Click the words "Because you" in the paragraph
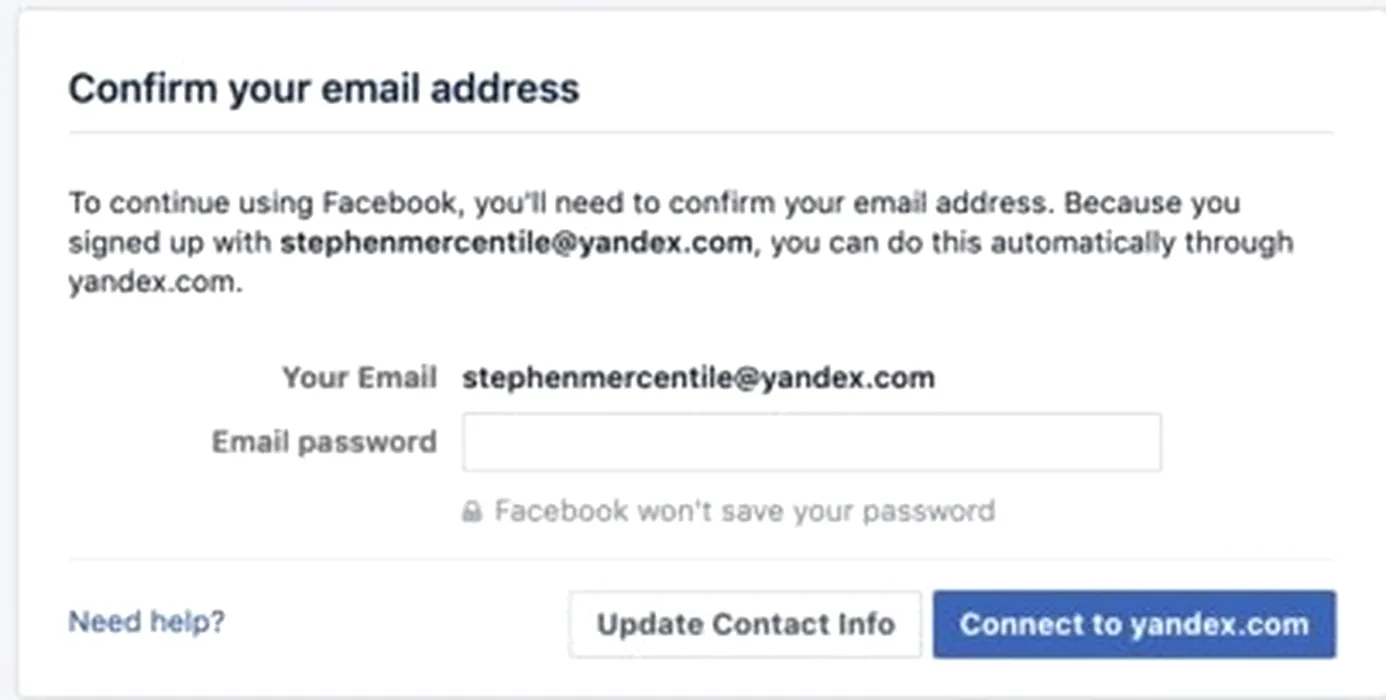 [1151, 203]
